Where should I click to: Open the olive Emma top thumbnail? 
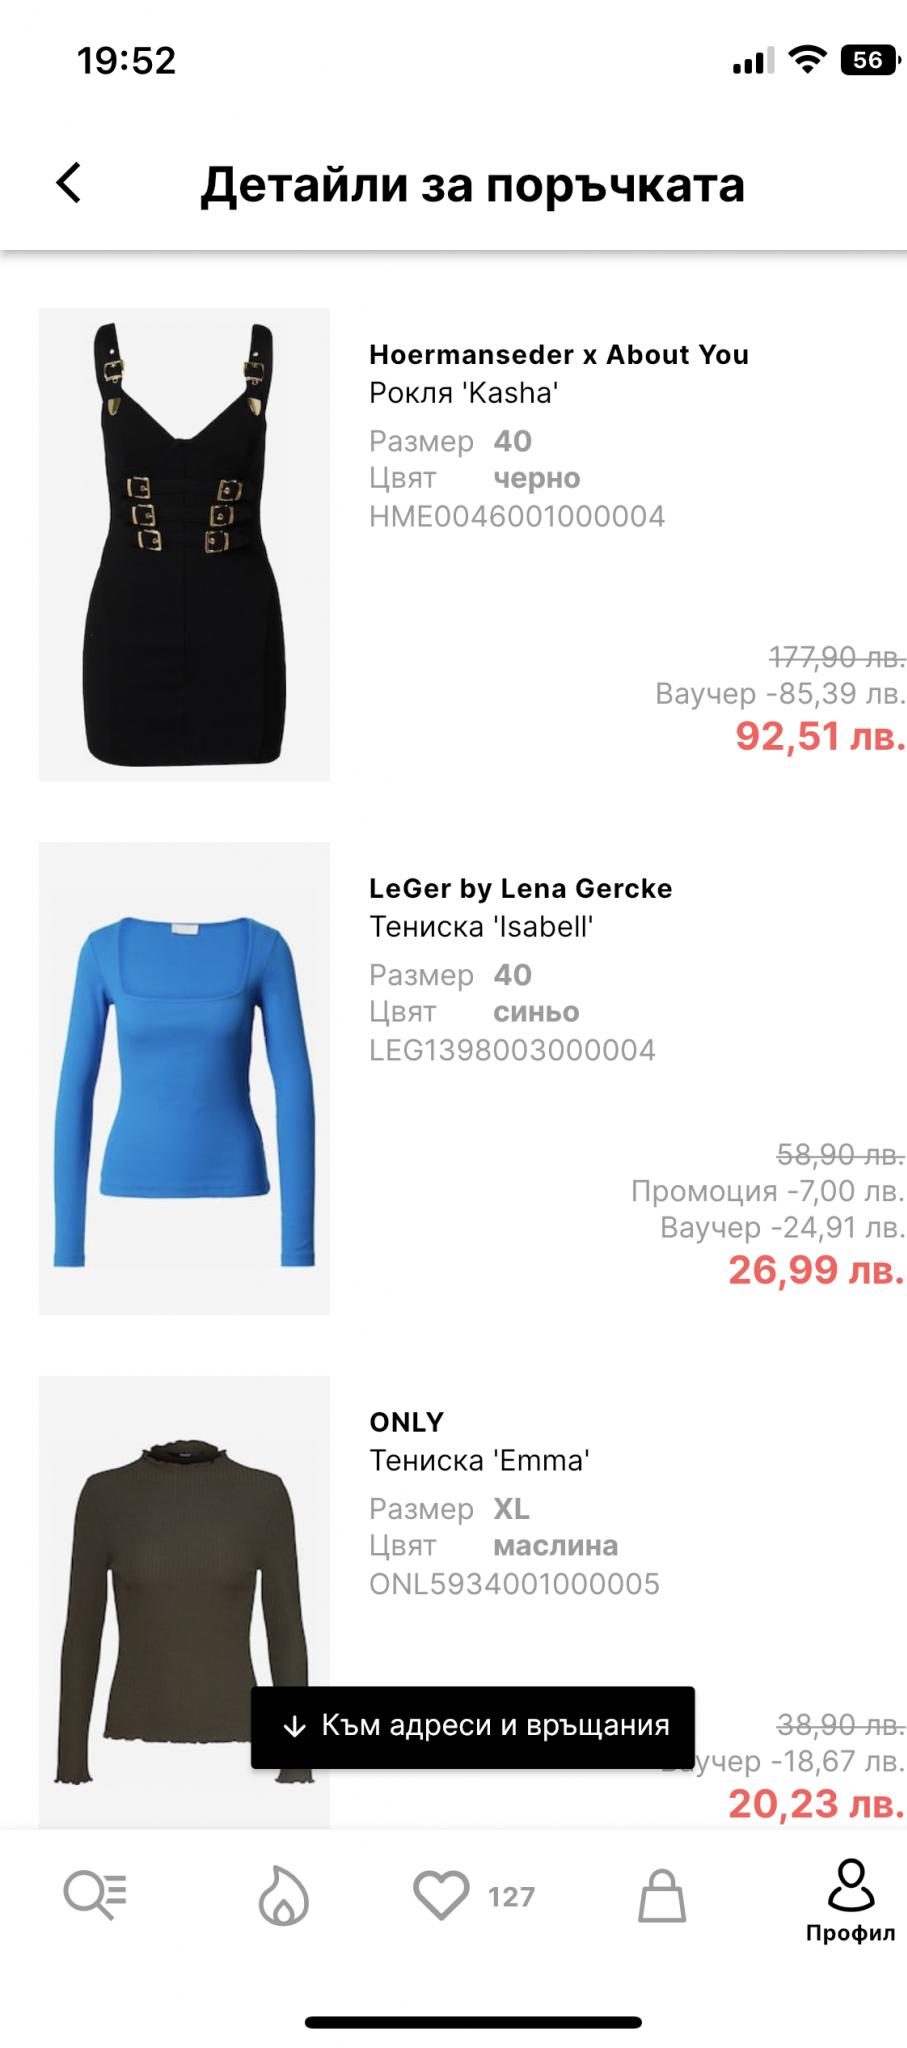click(184, 1602)
